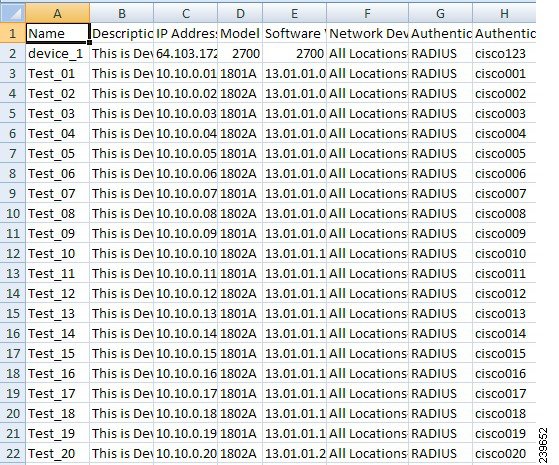Click the 'Test_15' cell
Image resolution: width=559 pixels, height=465 pixels.
tap(57, 353)
